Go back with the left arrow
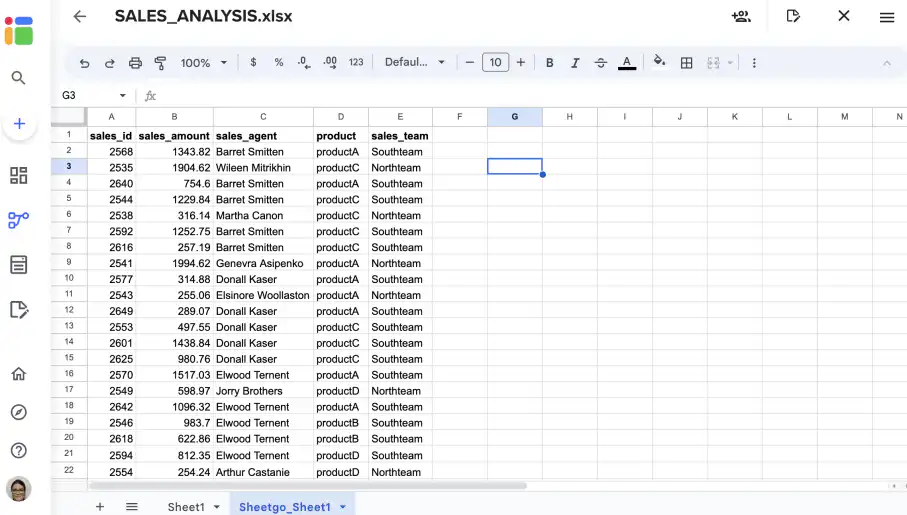Image resolution: width=907 pixels, height=515 pixels. (80, 16)
